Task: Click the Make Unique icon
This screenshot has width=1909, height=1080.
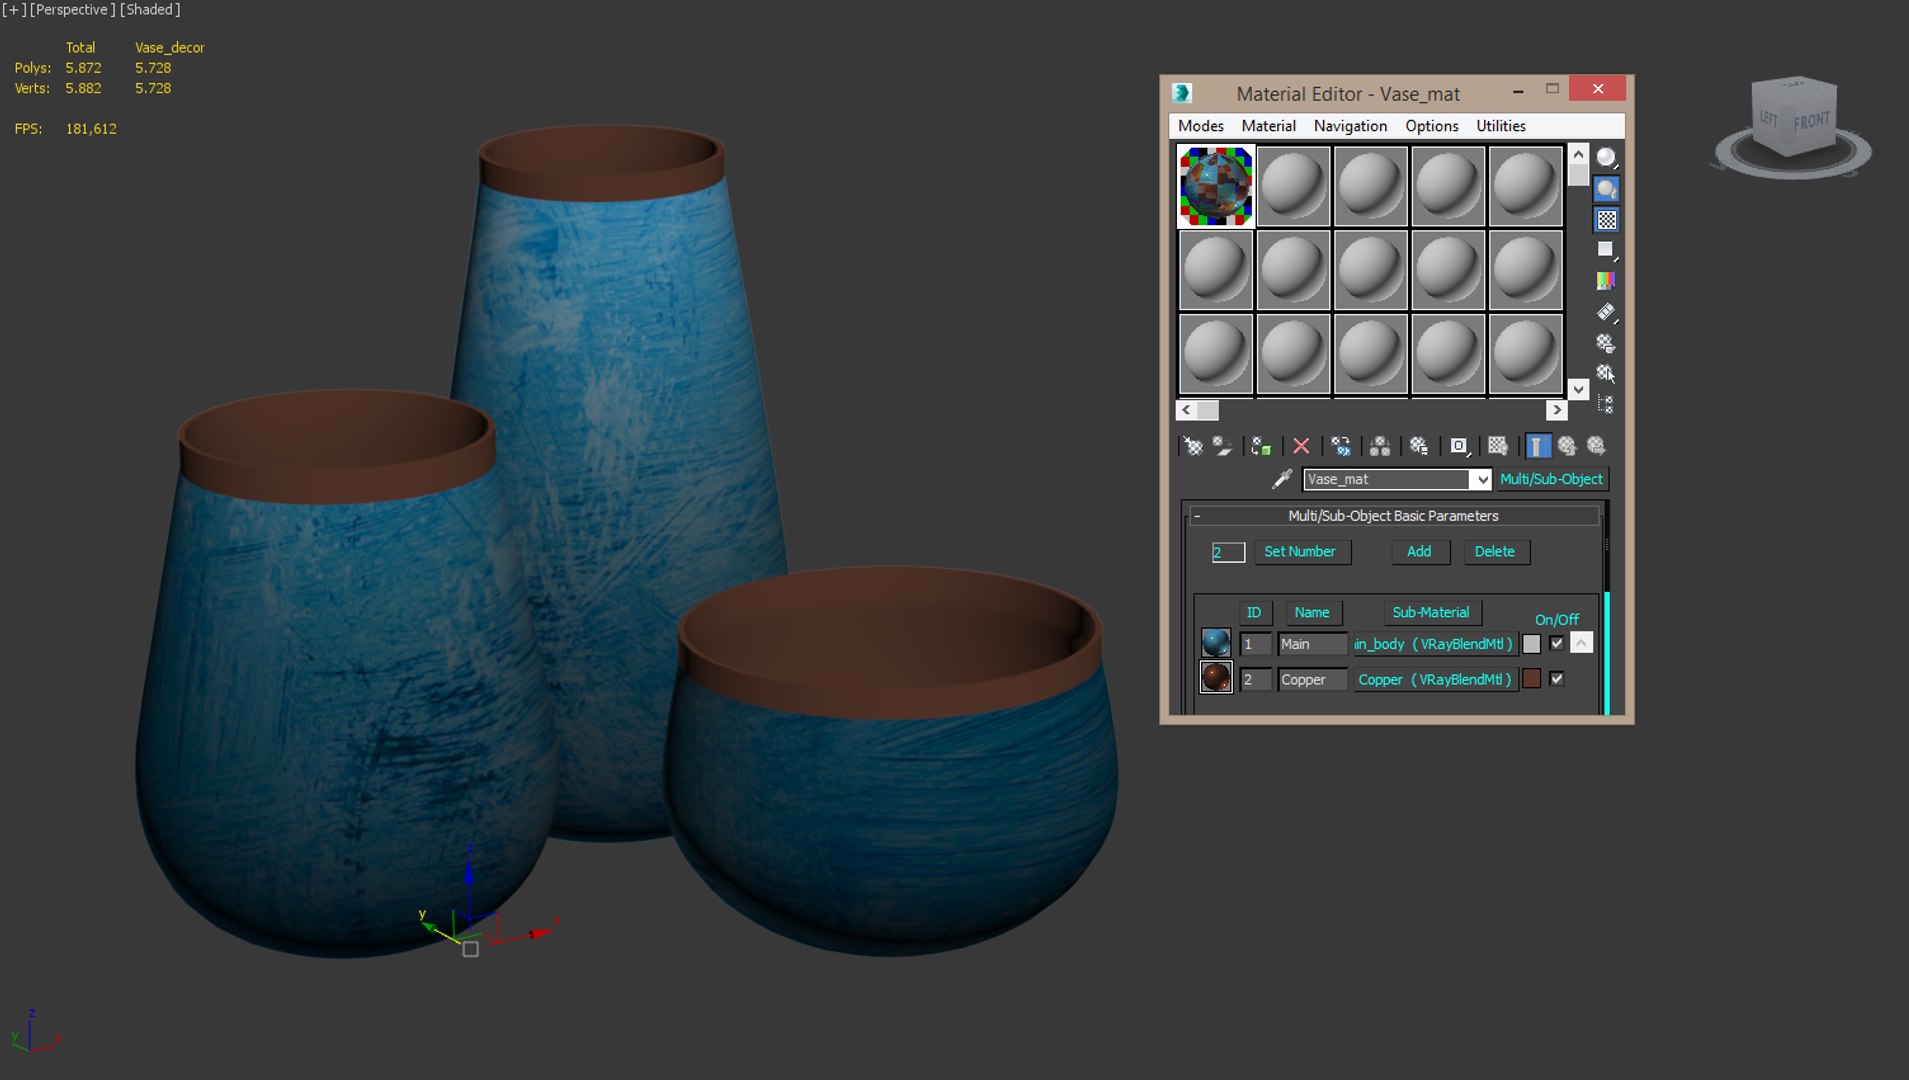Action: tap(1380, 446)
